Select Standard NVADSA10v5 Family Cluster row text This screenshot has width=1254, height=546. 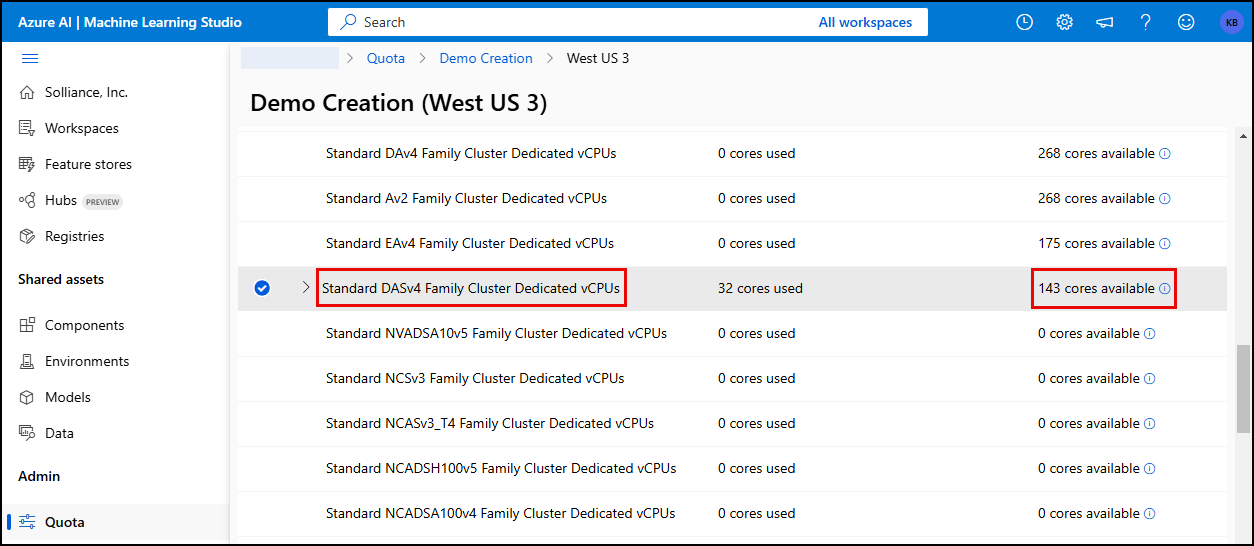[x=496, y=334]
